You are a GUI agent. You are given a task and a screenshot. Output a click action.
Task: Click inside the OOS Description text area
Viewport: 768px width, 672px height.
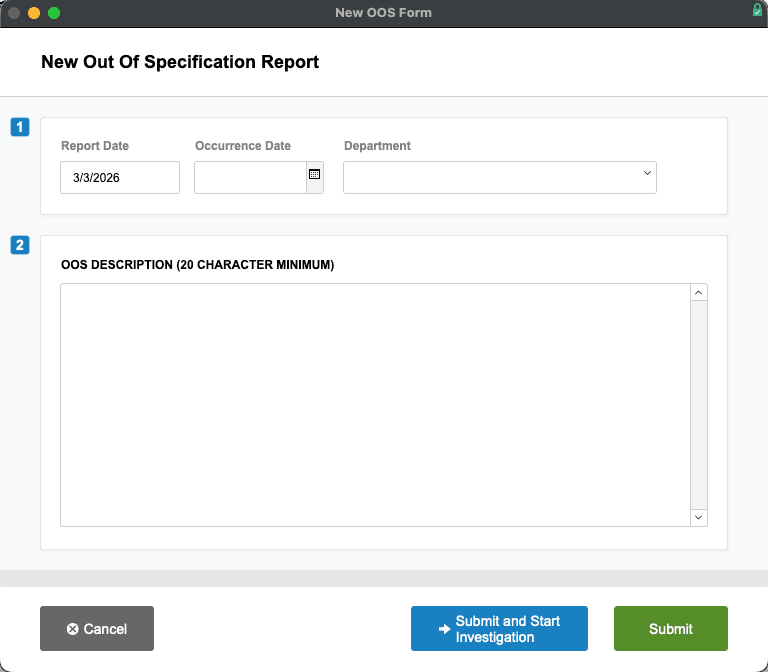[375, 404]
